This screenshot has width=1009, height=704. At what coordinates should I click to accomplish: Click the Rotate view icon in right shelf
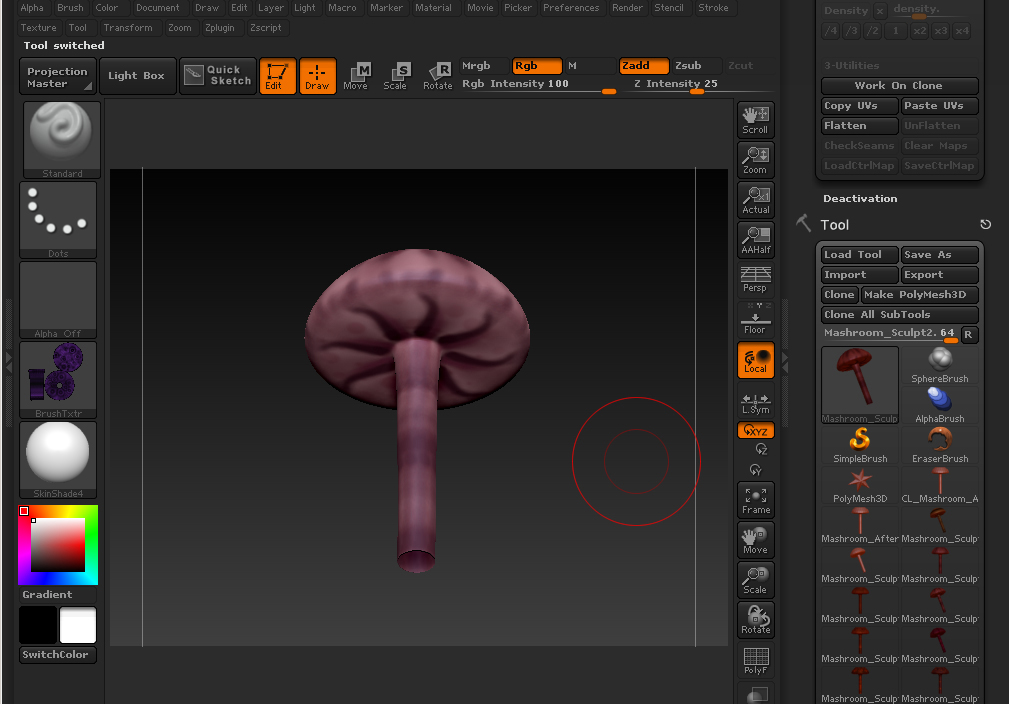coord(755,620)
